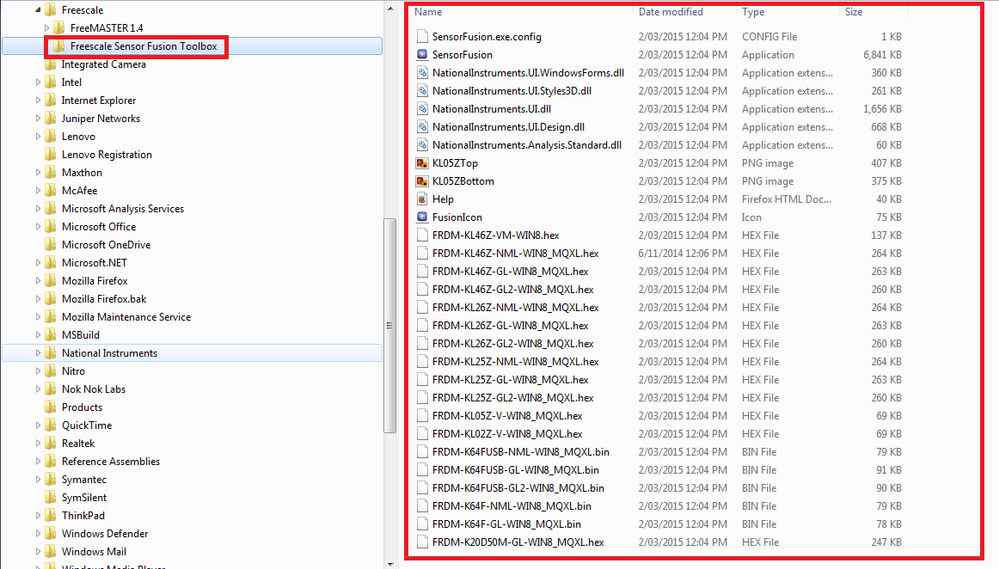
Task: Select file FRDM-KL02Z-V-WIN8_MQXL.hex
Action: [x=507, y=434]
